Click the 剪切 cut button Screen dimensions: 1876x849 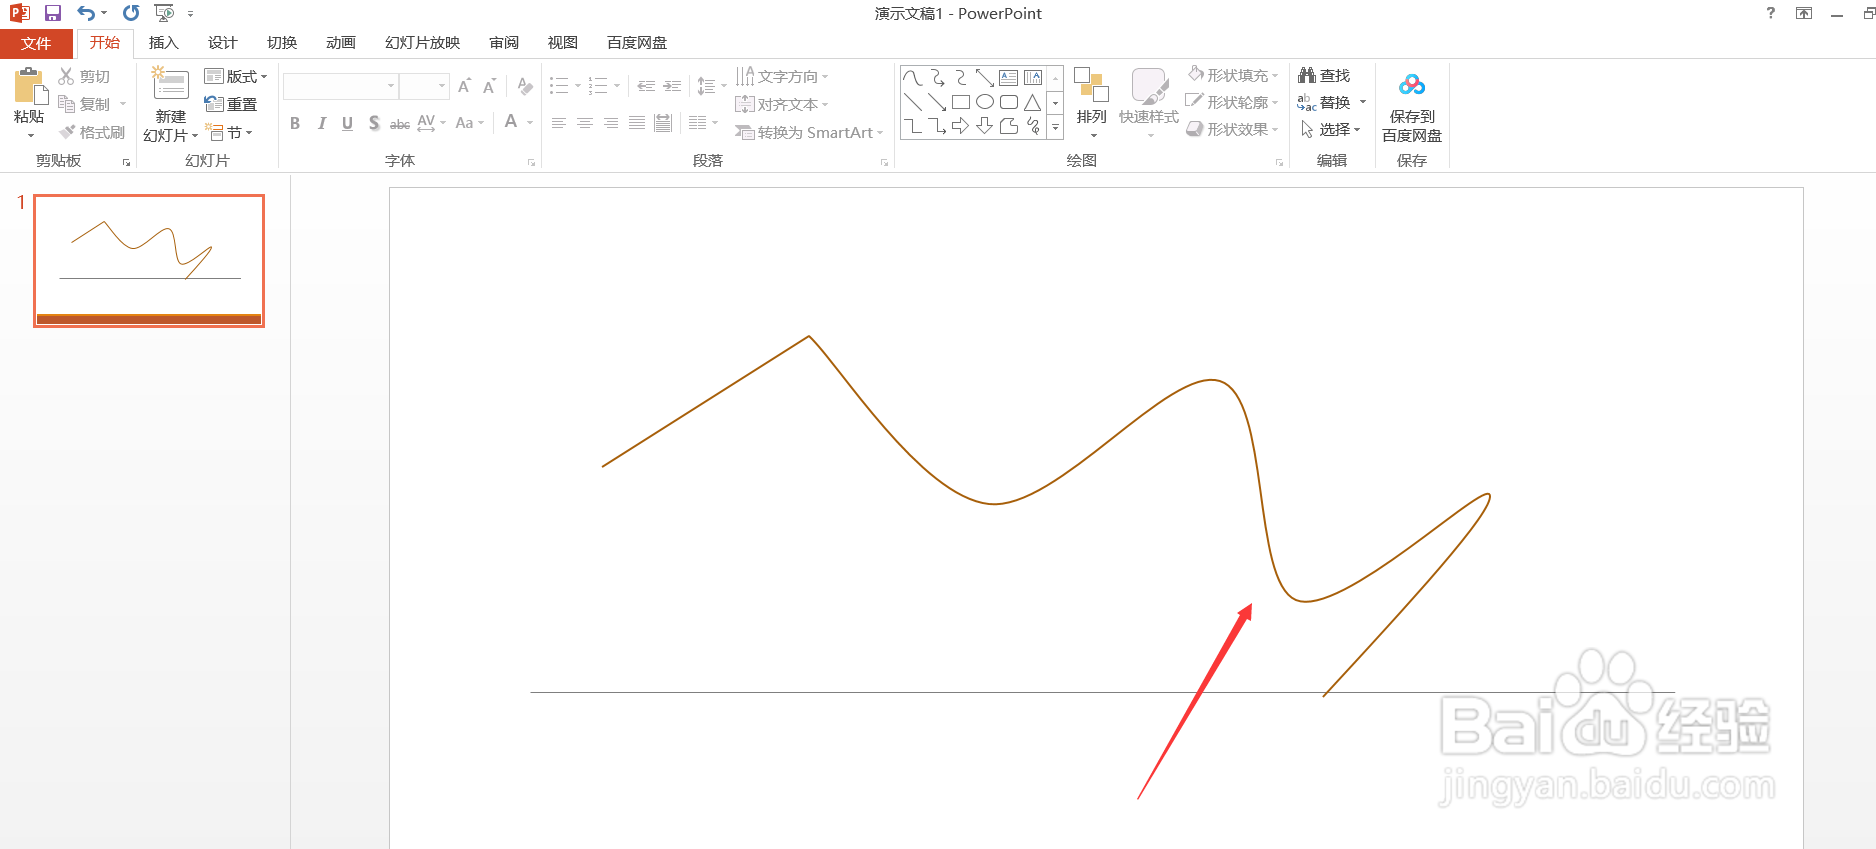(84, 76)
